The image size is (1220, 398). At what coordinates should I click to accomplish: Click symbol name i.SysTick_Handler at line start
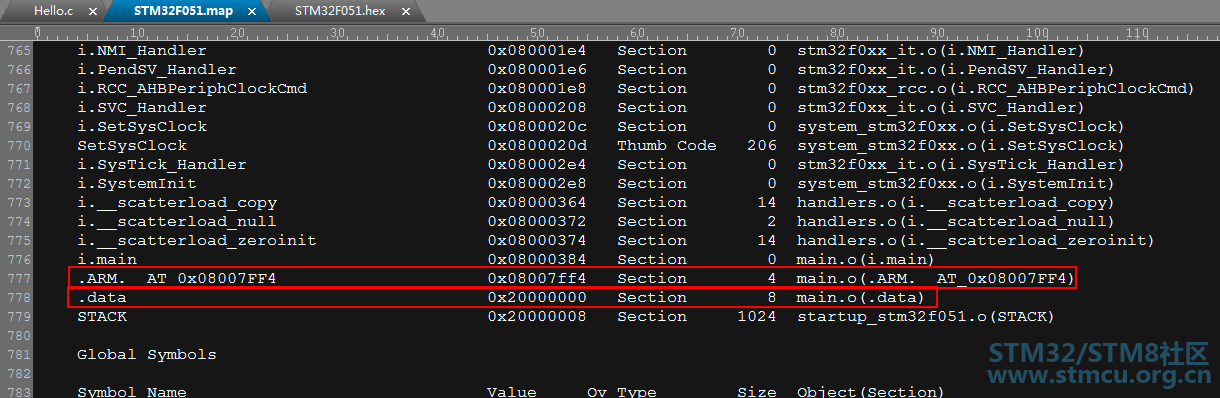[x=162, y=164]
